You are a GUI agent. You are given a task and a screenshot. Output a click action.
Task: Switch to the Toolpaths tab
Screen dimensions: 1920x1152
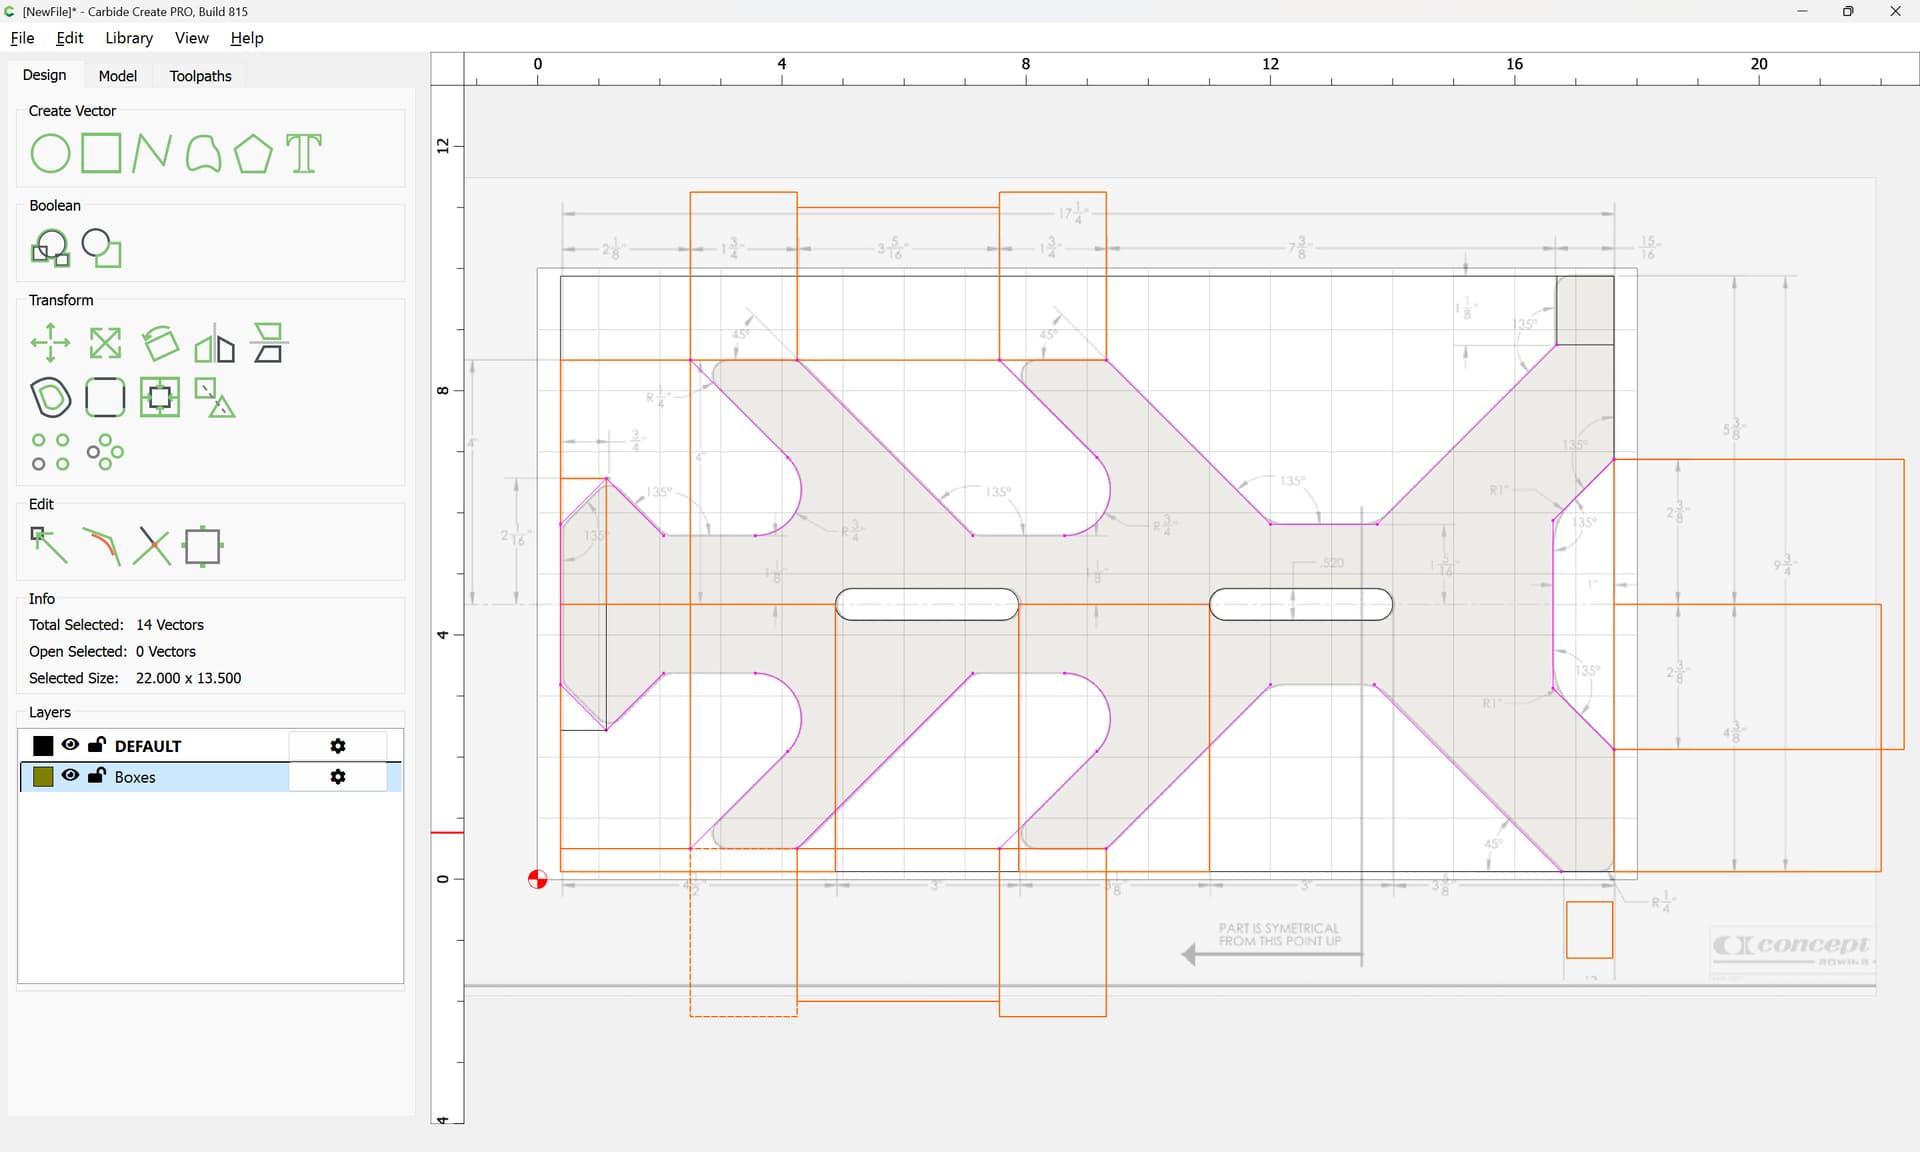tap(200, 76)
